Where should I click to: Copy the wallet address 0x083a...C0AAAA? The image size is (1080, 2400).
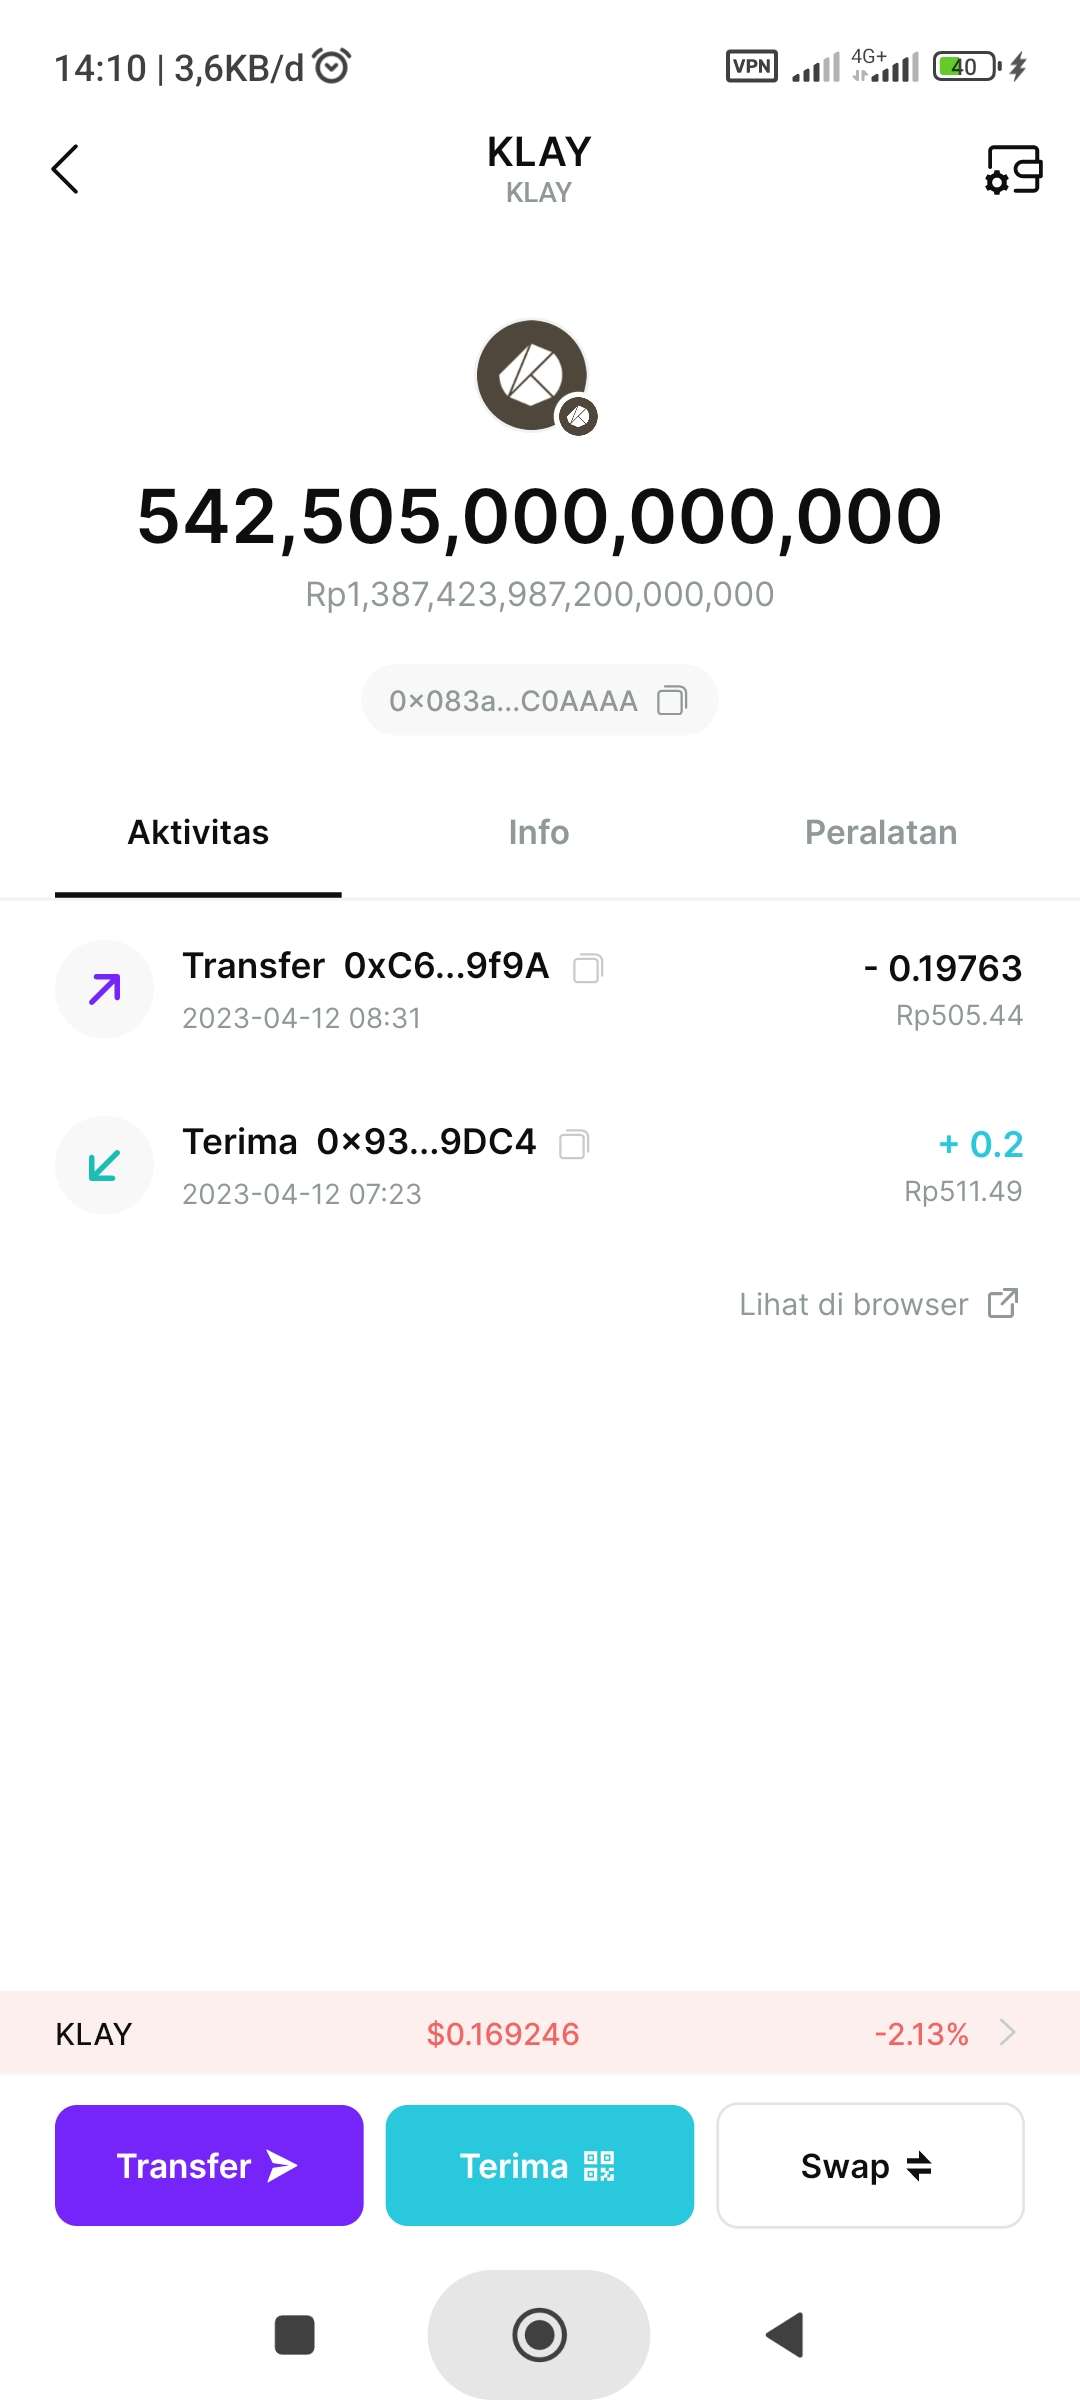click(x=672, y=700)
